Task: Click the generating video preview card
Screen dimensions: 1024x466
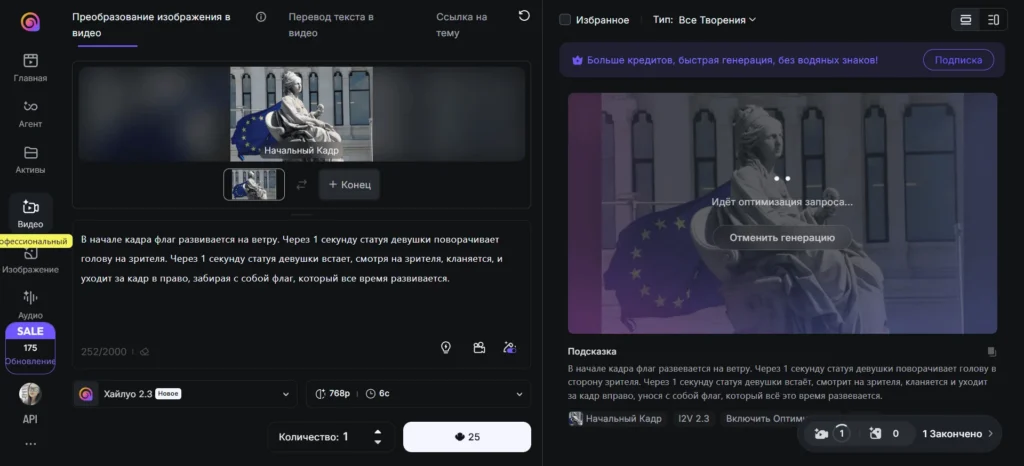Action: (782, 213)
